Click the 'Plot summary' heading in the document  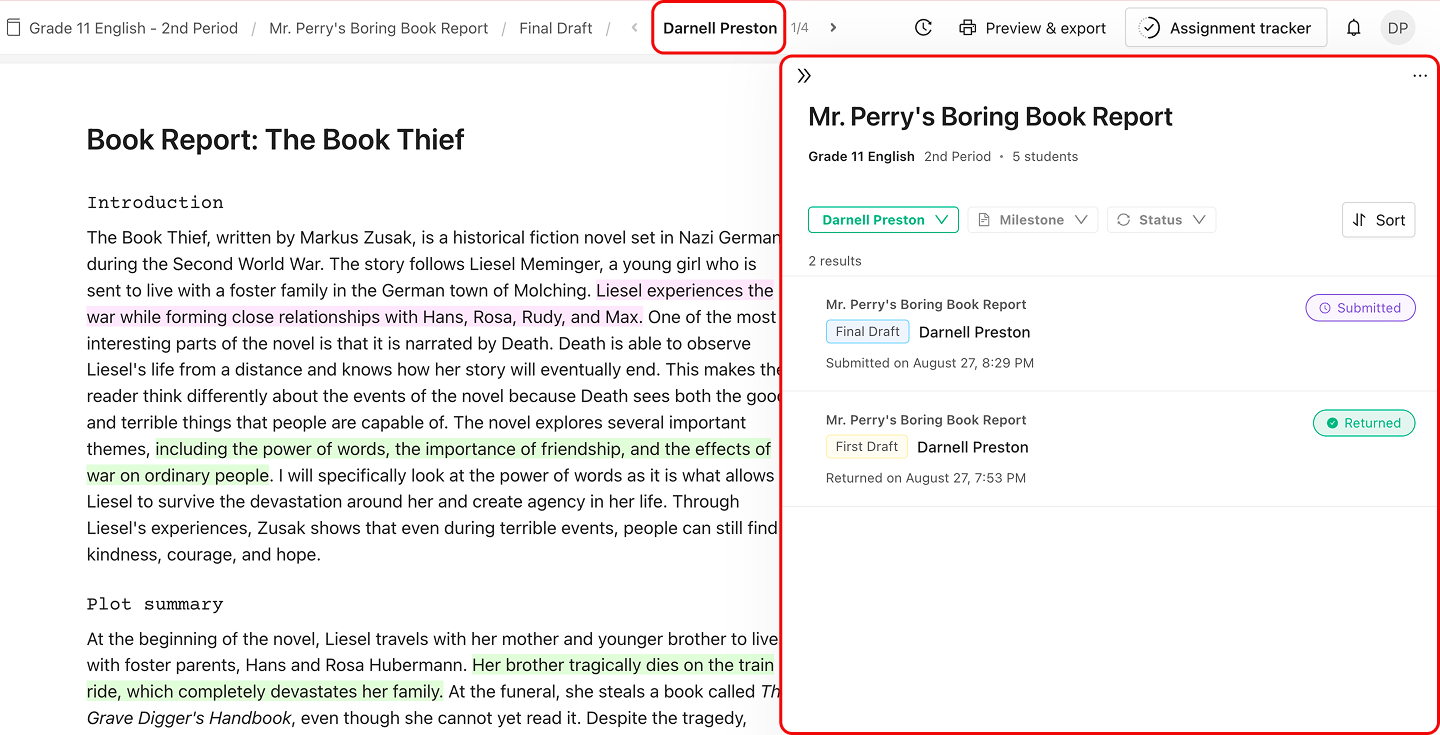click(155, 604)
